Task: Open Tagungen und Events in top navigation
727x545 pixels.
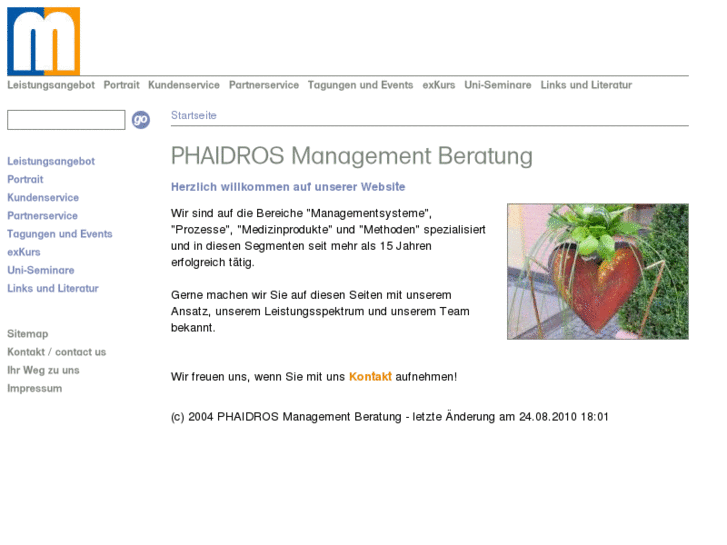Action: [x=360, y=85]
